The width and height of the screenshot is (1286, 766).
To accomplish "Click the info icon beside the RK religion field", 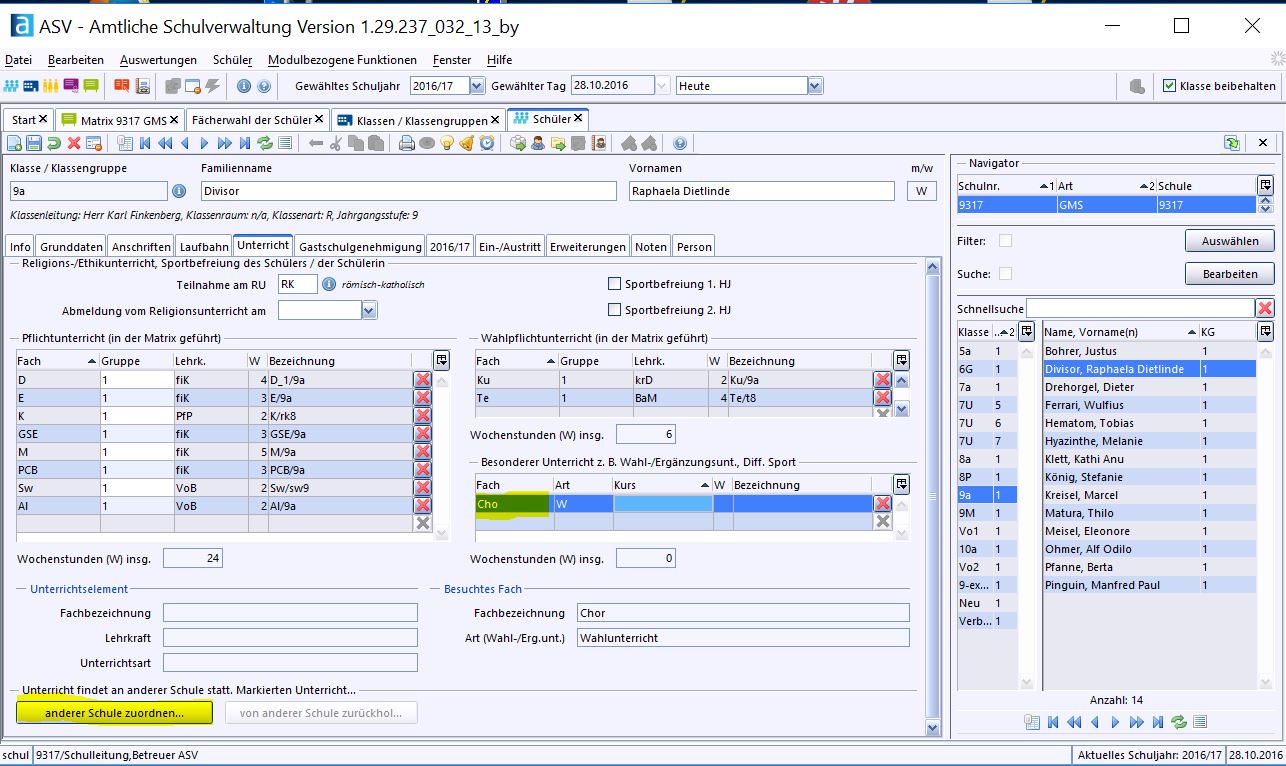I will tap(329, 284).
